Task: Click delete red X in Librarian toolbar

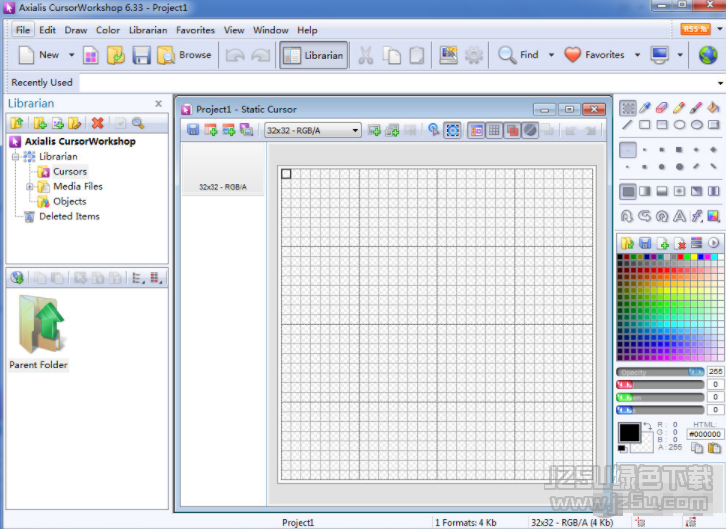Action: click(97, 123)
